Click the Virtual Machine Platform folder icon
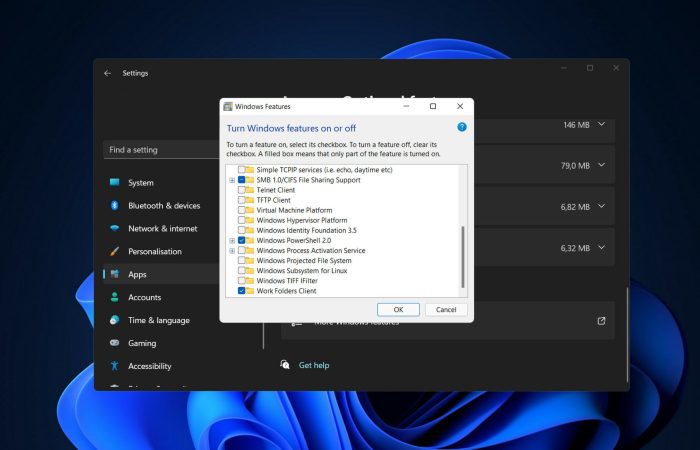Screen dimensions: 700x450 coord(250,210)
